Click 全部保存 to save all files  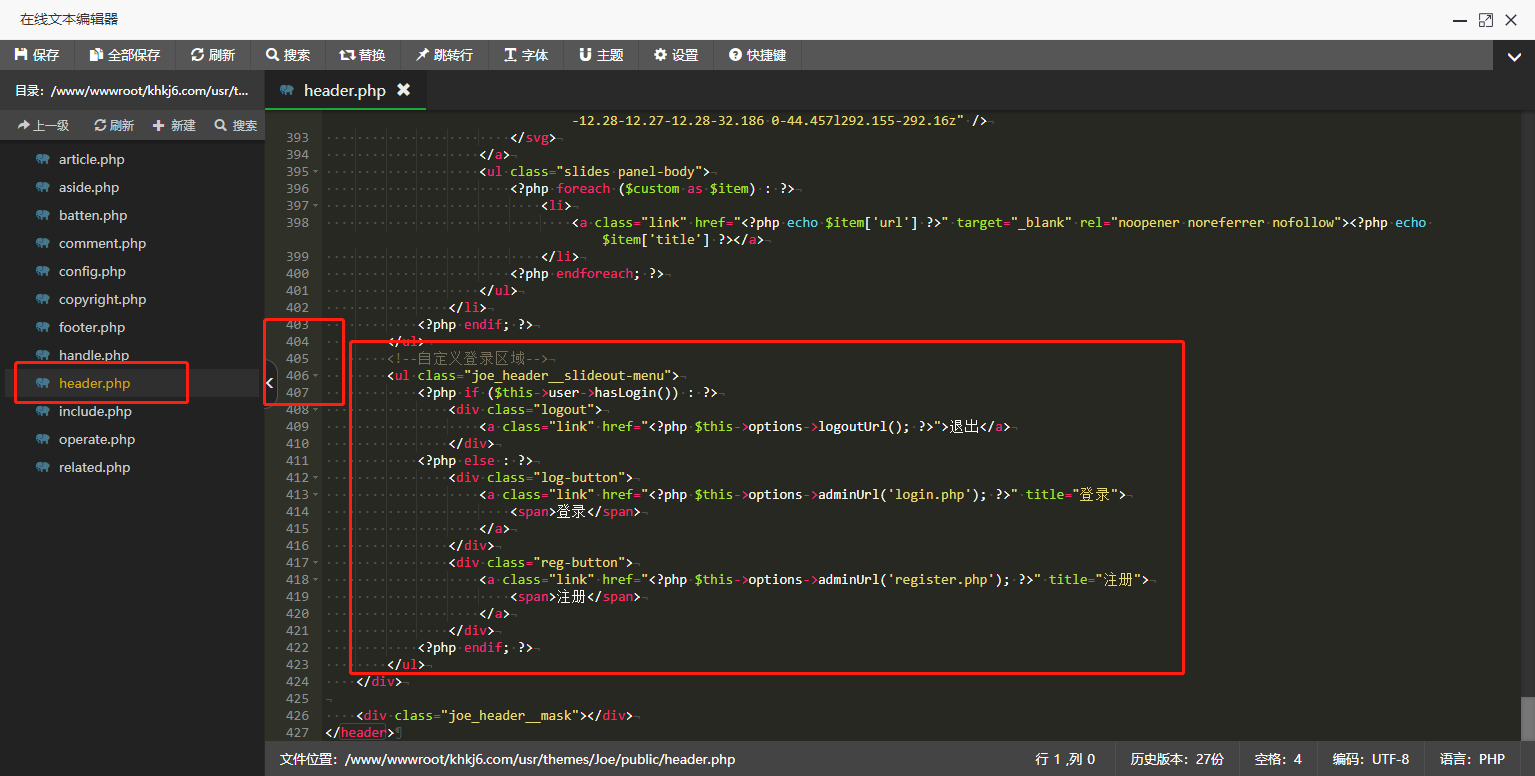point(124,55)
